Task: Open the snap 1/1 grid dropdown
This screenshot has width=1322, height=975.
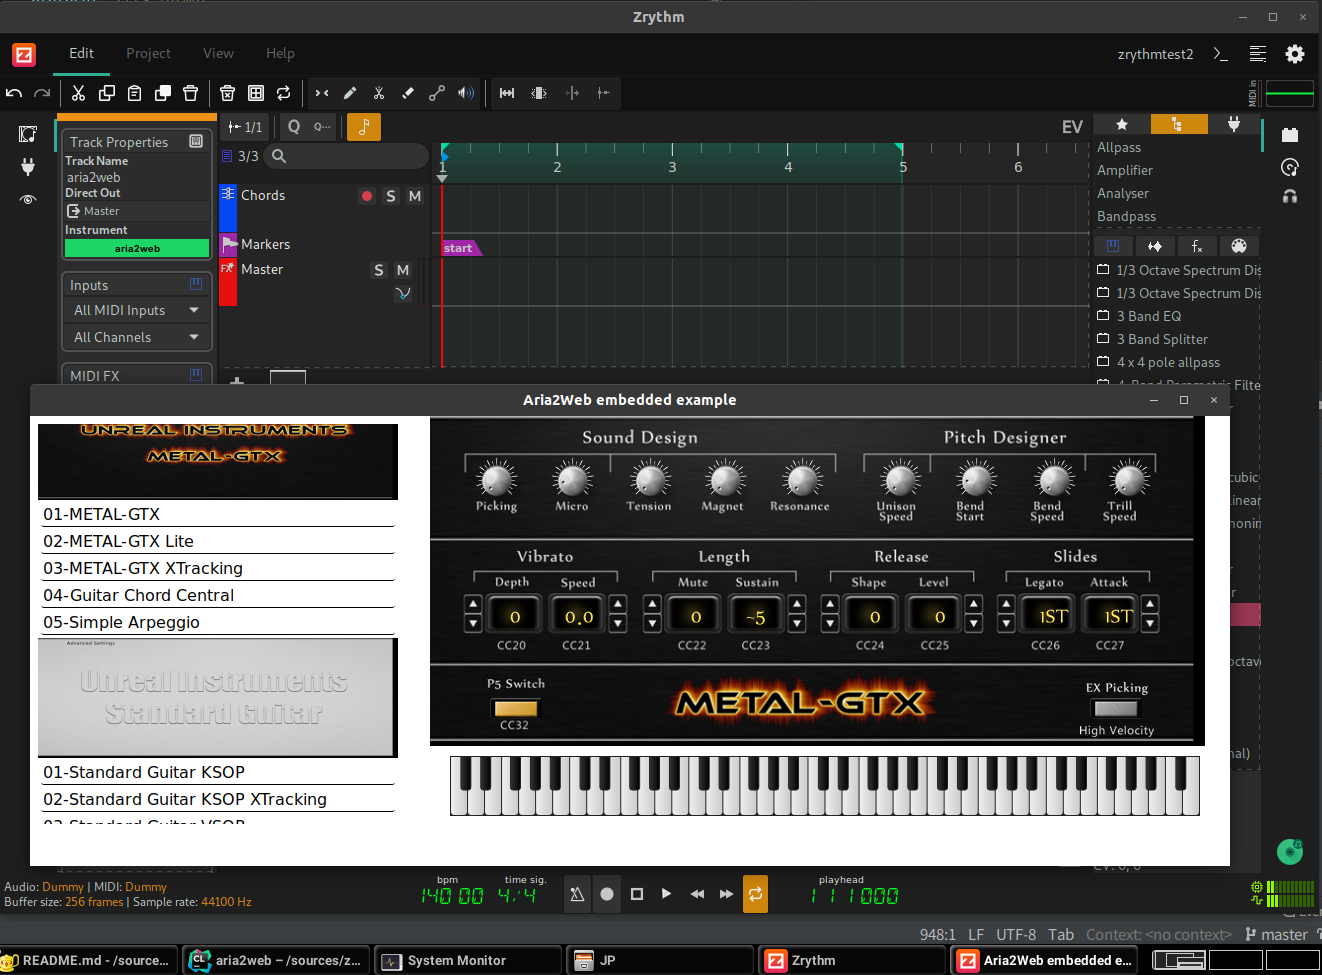Action: 245,127
